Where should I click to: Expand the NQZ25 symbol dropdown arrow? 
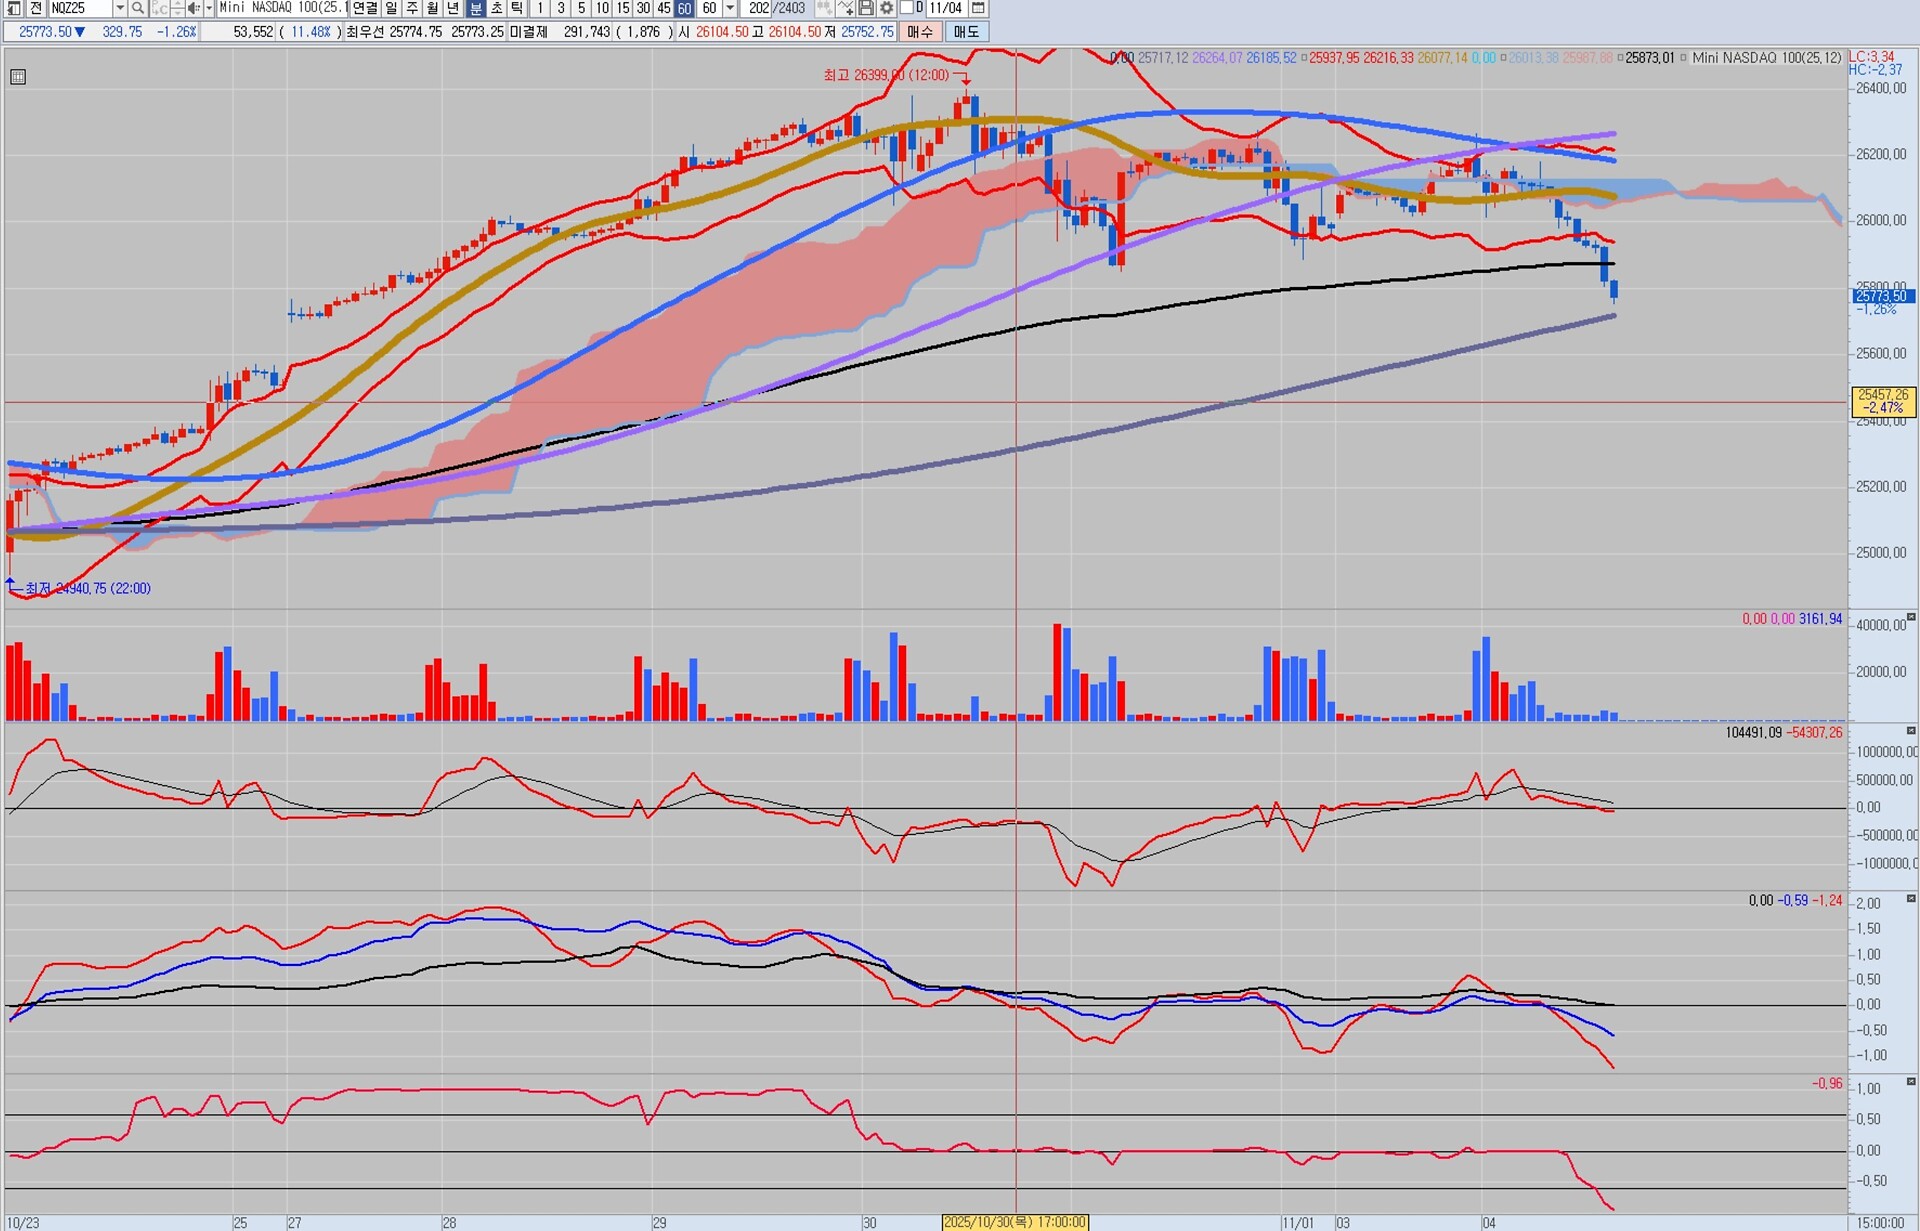click(x=120, y=8)
